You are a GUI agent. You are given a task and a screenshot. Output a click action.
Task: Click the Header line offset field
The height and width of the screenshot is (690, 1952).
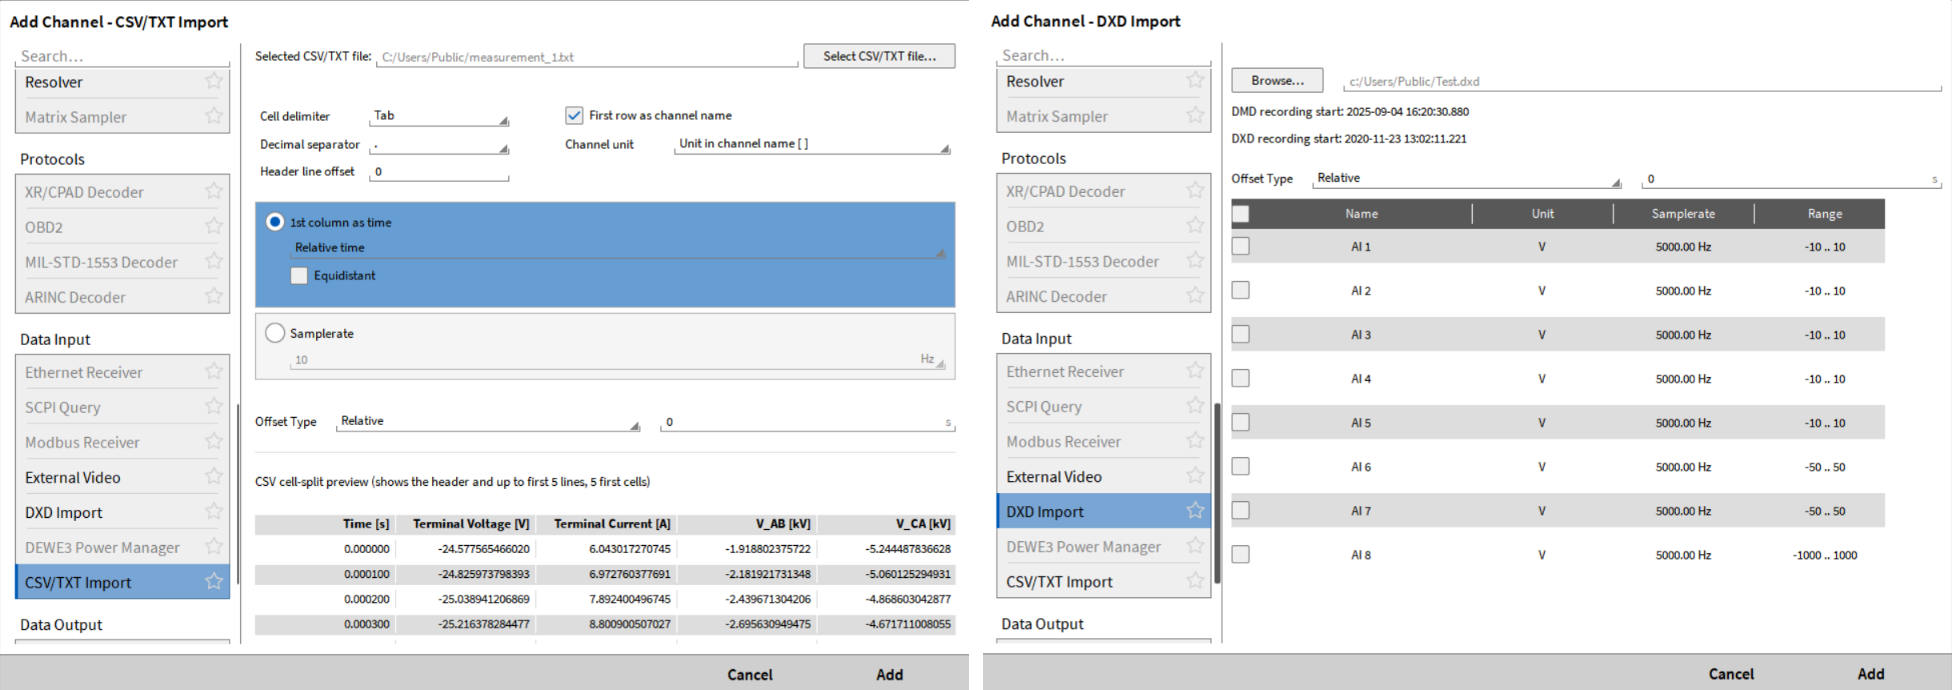[x=440, y=172]
